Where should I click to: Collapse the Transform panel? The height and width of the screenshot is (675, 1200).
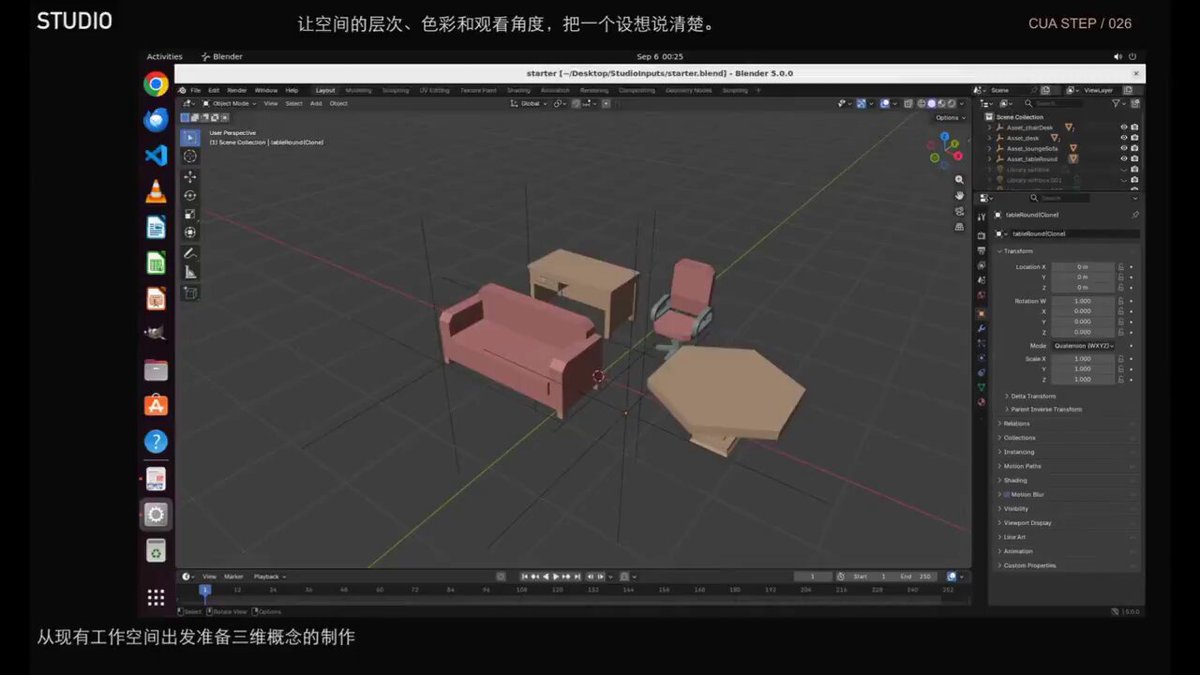pos(1019,251)
